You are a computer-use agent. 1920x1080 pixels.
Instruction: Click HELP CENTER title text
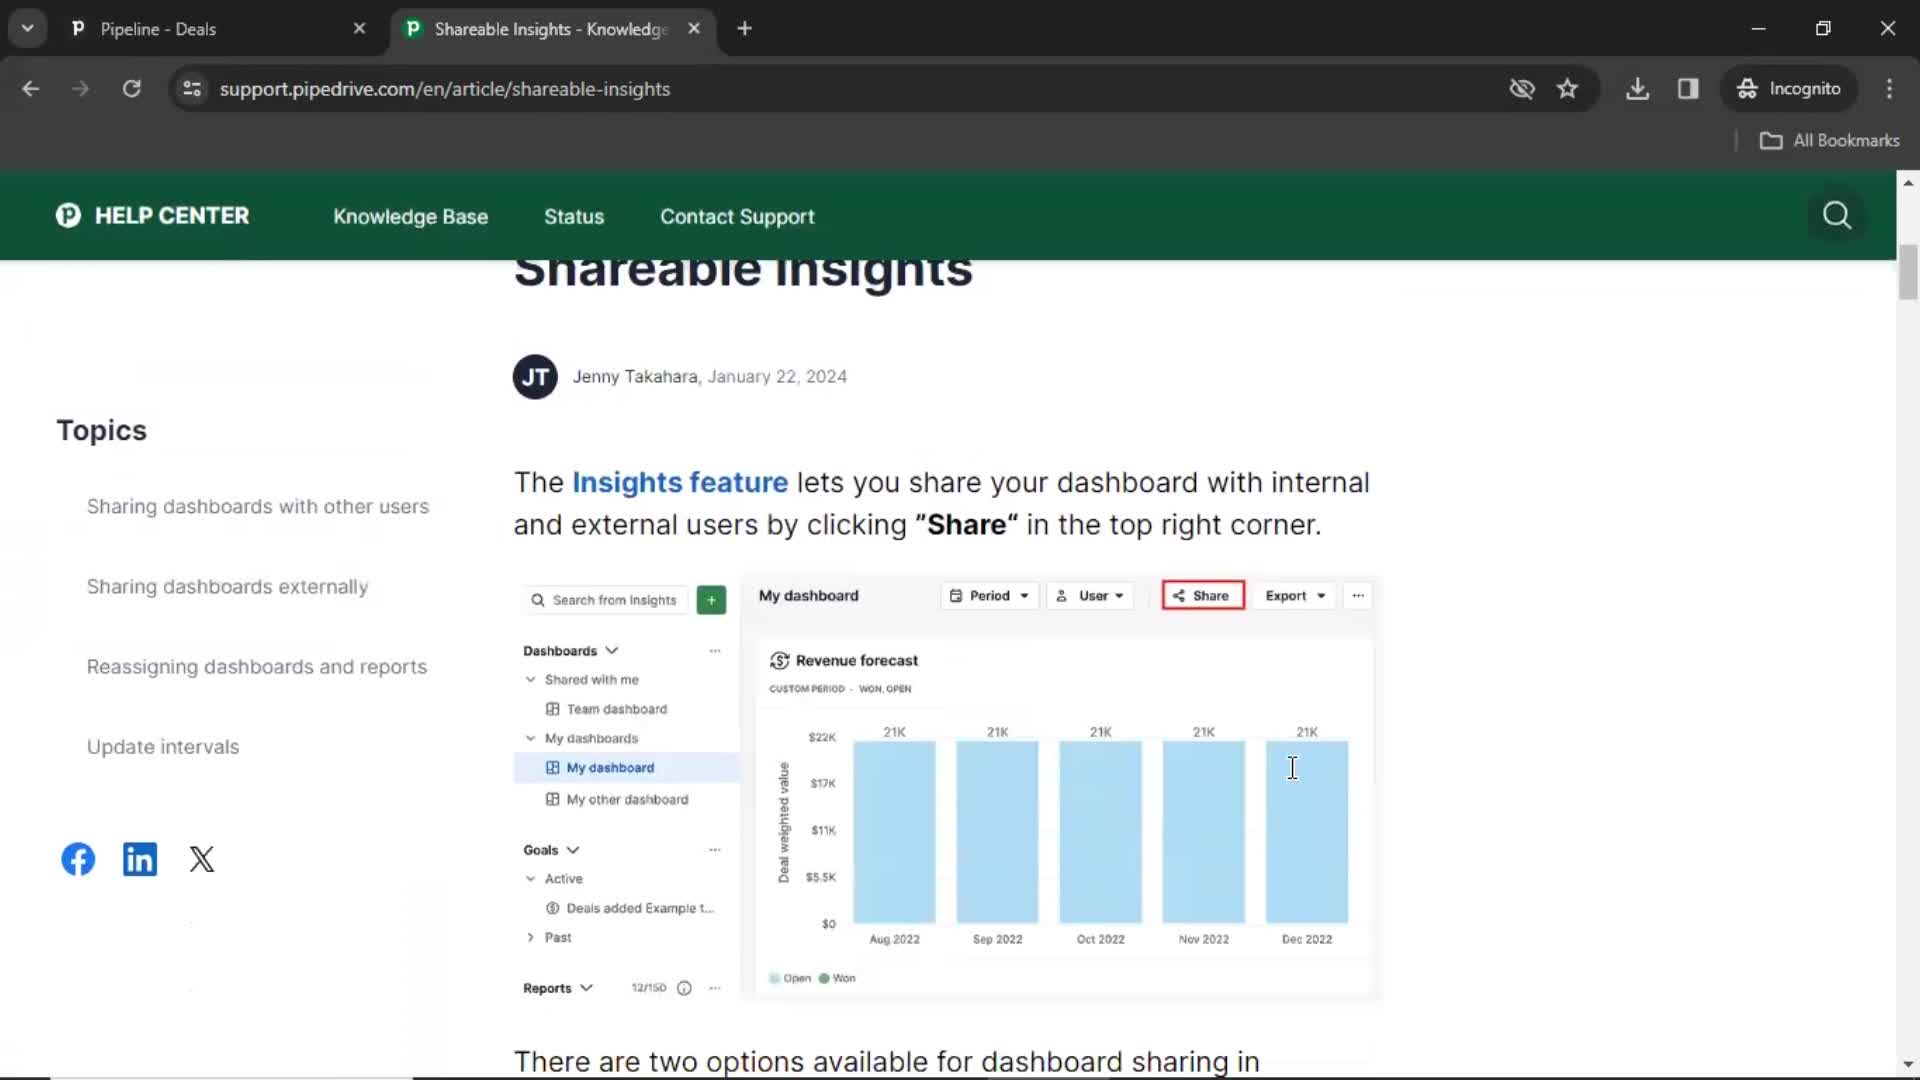(x=172, y=215)
